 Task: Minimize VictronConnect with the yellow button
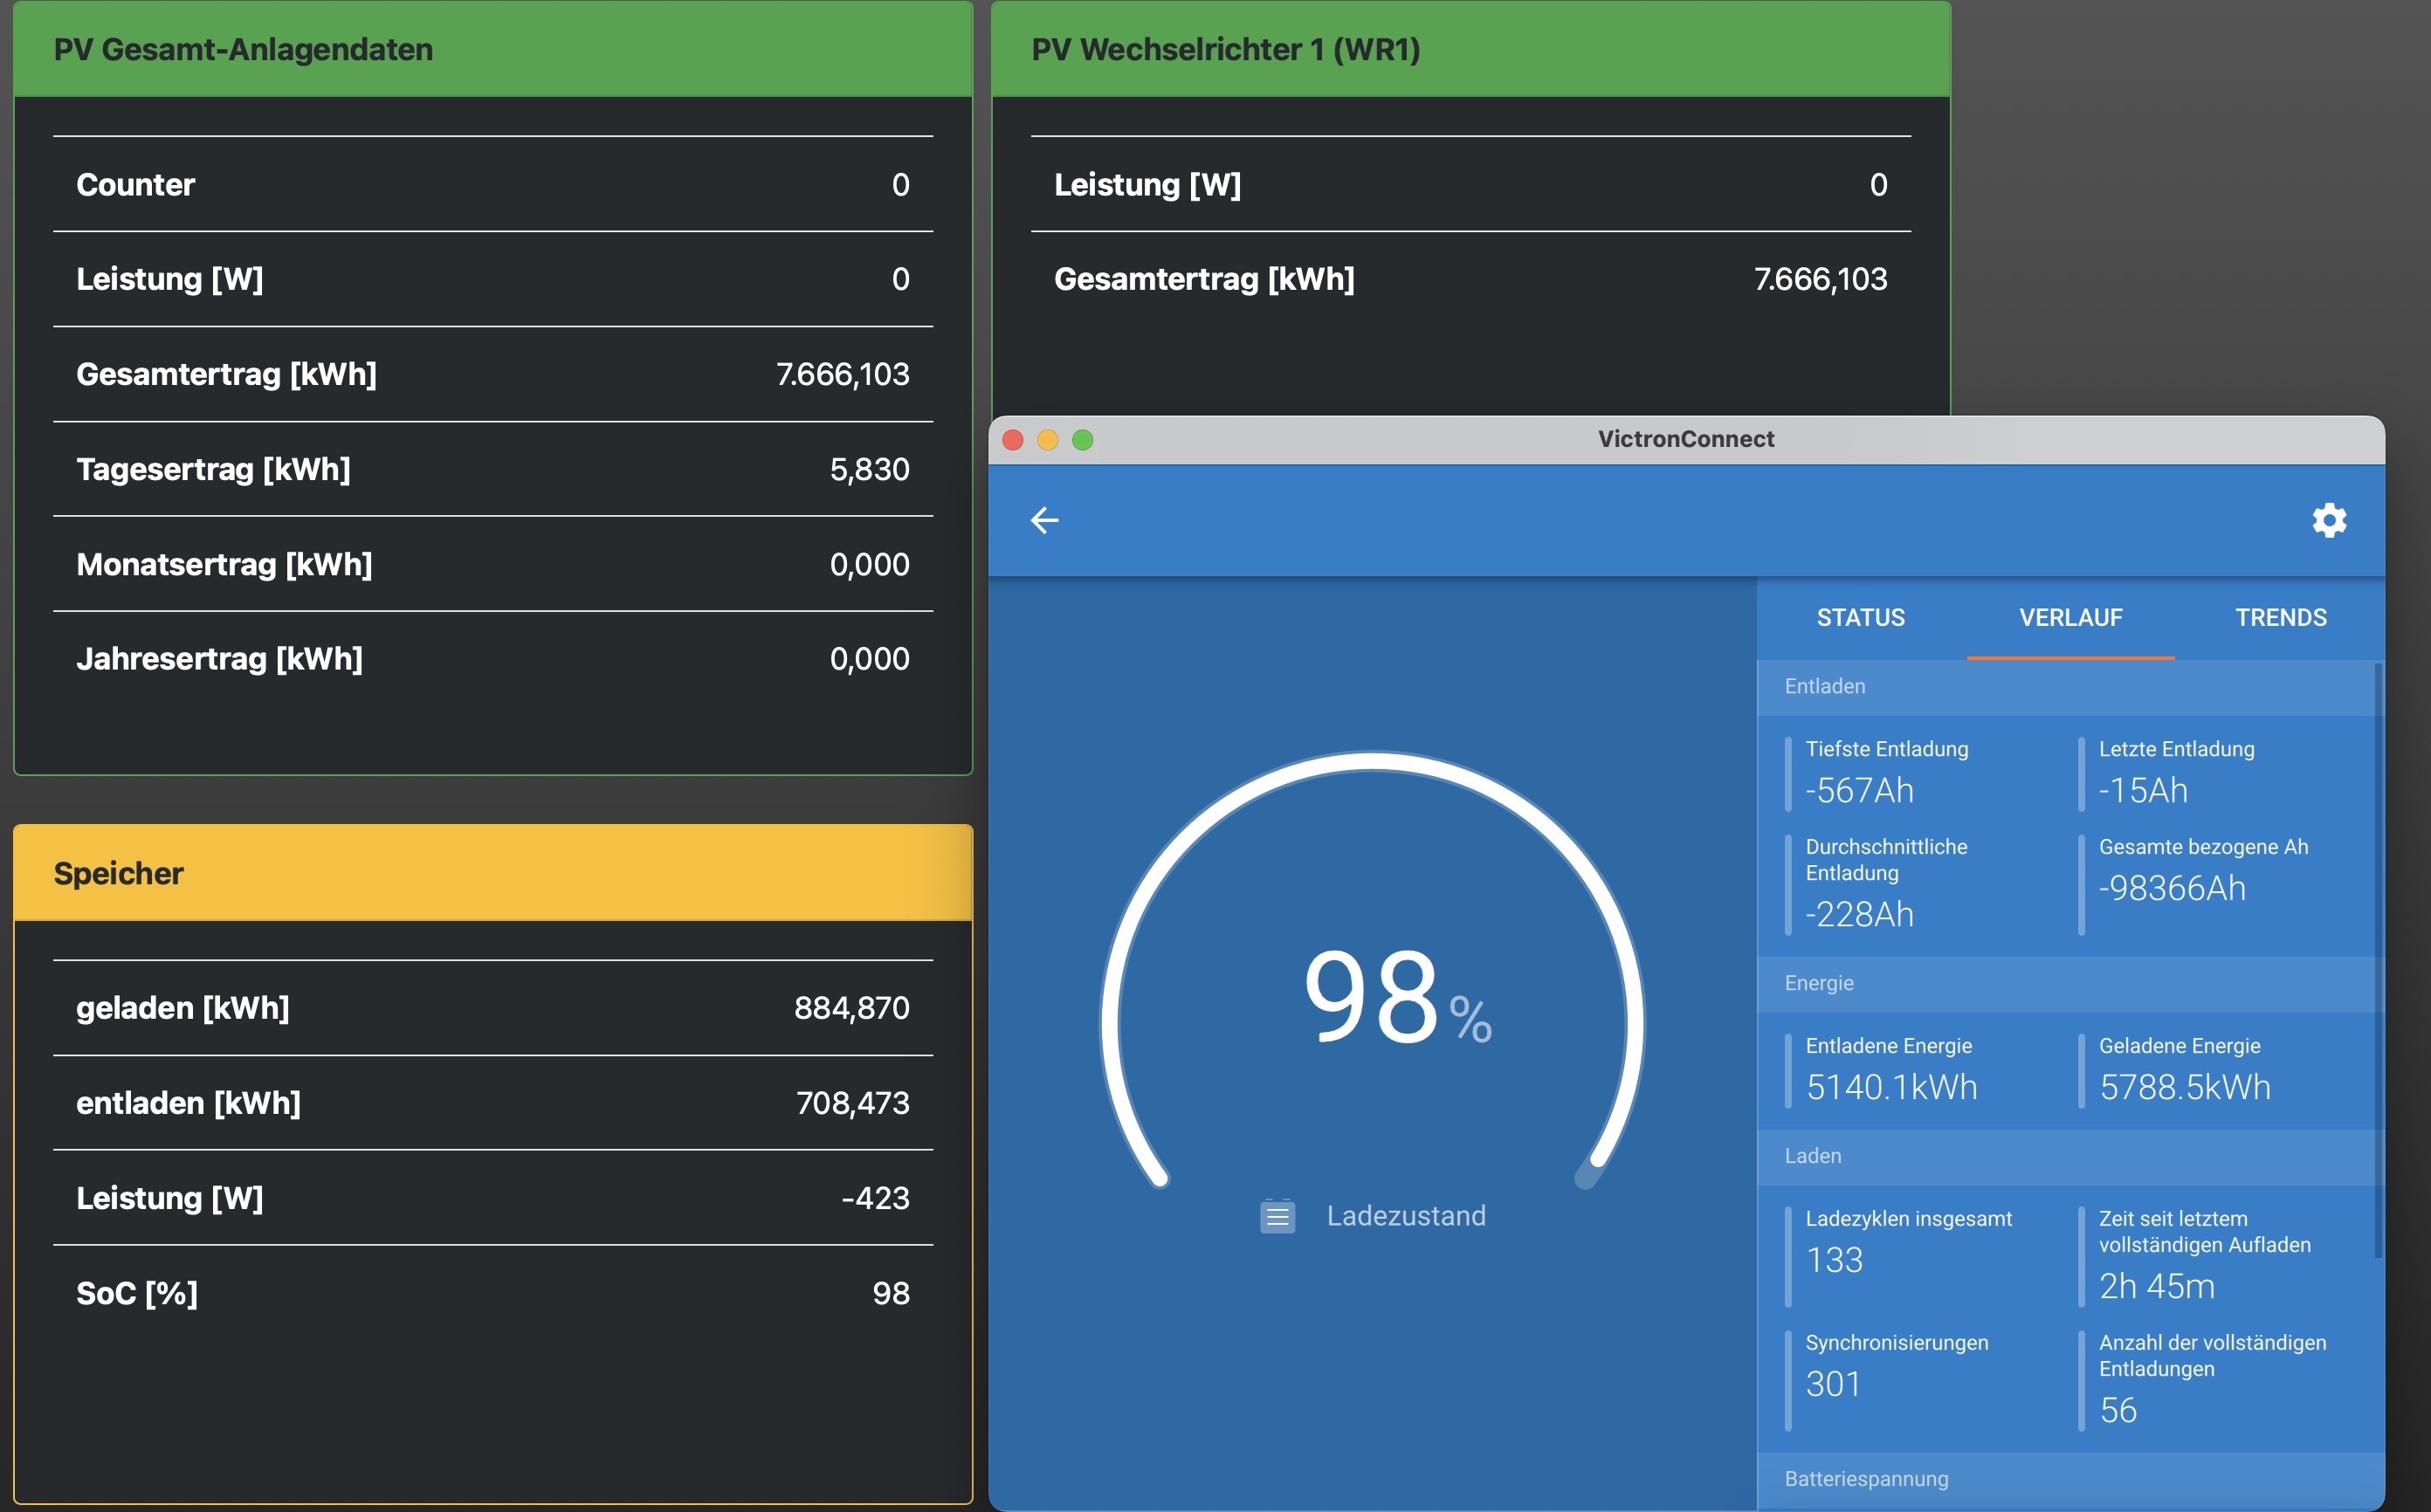coord(1048,440)
